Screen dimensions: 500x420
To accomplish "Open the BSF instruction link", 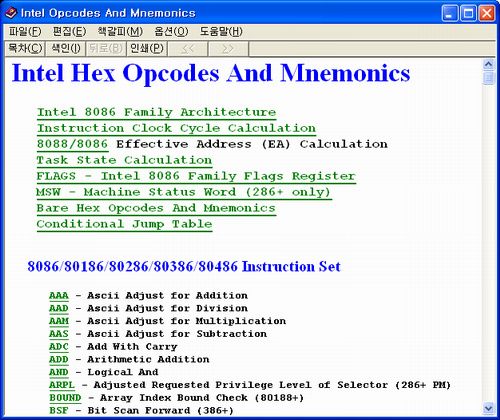I will pos(59,410).
